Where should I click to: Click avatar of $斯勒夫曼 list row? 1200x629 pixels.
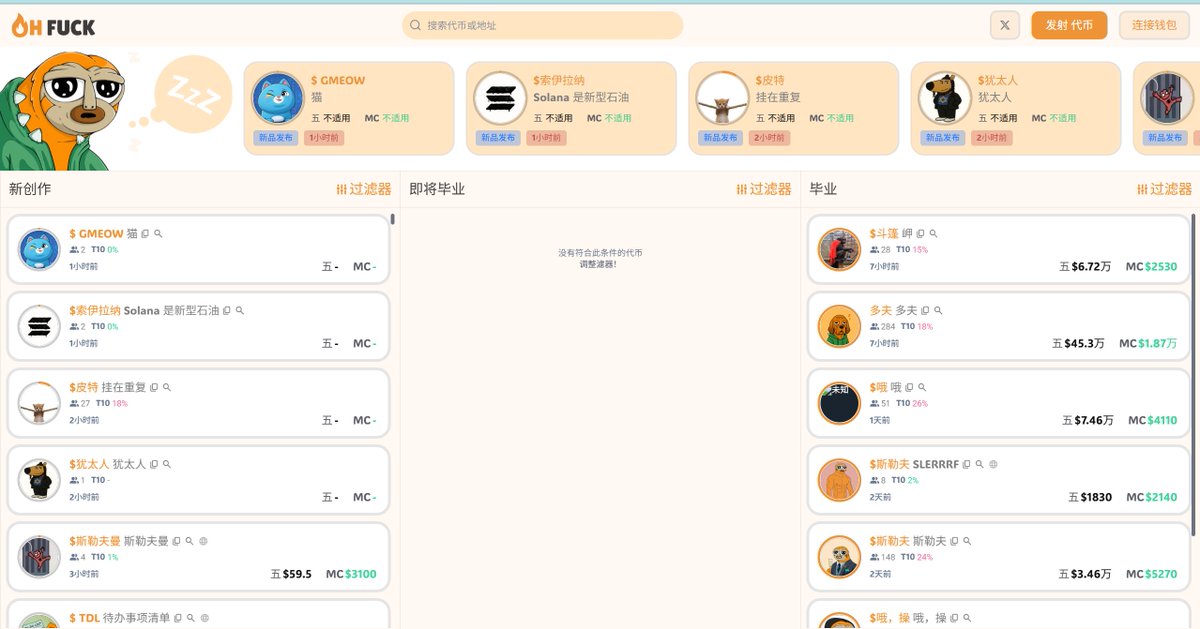pos(40,557)
